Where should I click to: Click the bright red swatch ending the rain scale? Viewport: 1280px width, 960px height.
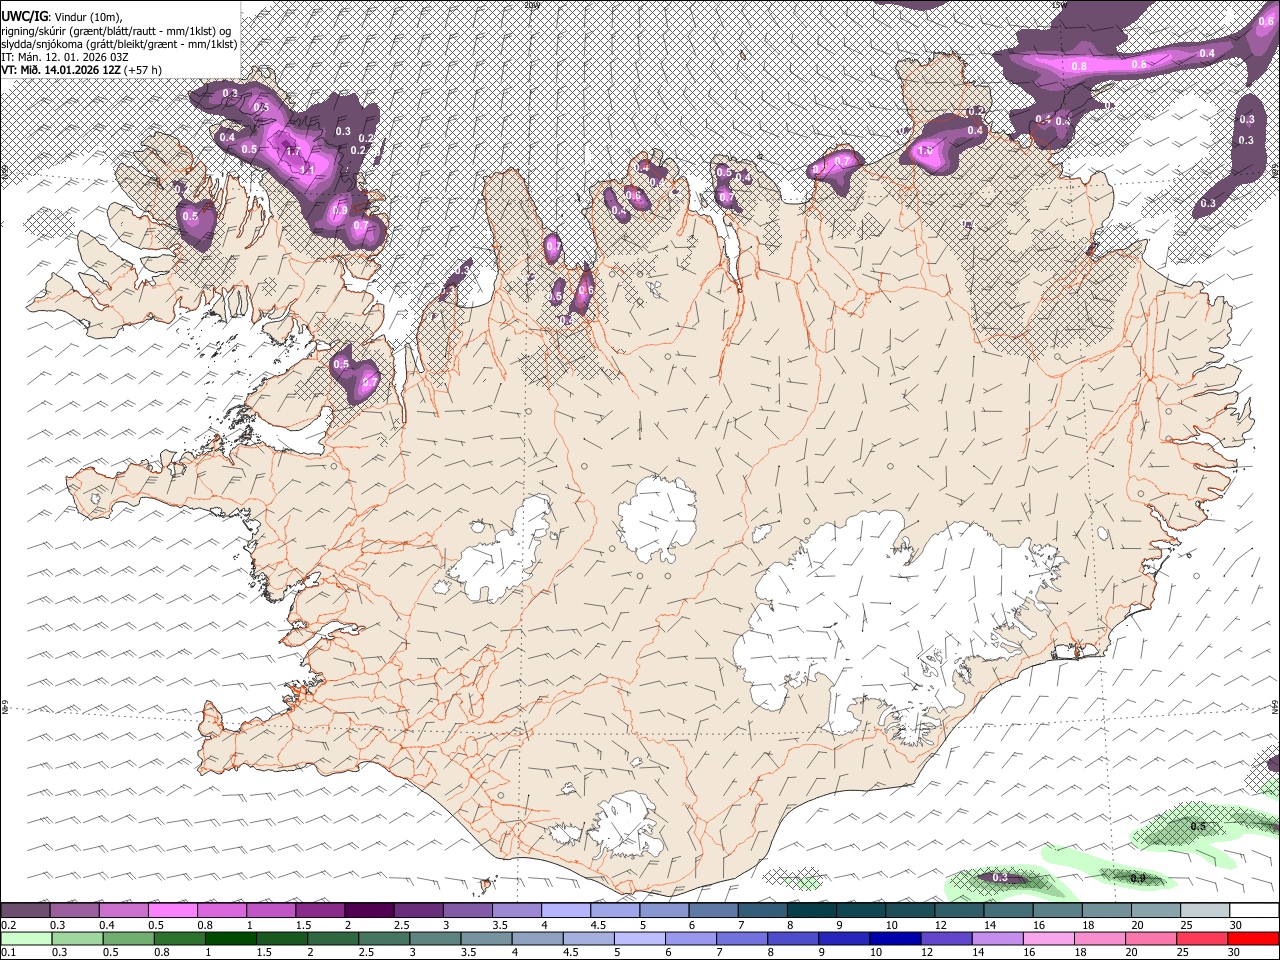point(1252,939)
